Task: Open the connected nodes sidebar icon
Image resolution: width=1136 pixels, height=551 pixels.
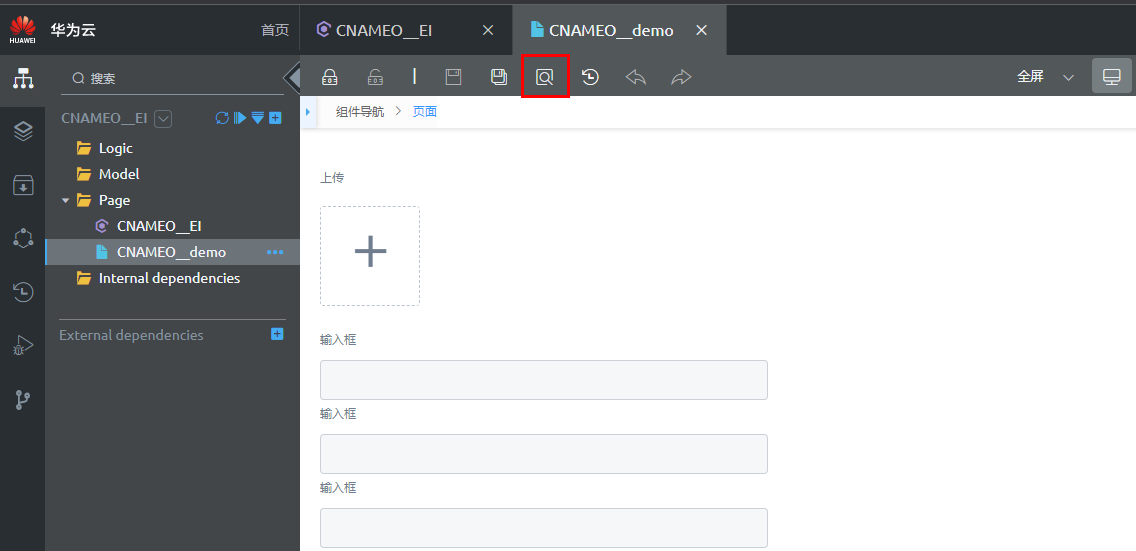Action: [23, 238]
